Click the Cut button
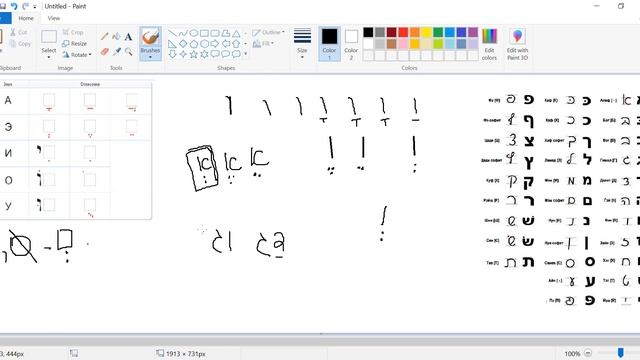Image resolution: width=640 pixels, height=360 pixels. (x=19, y=32)
